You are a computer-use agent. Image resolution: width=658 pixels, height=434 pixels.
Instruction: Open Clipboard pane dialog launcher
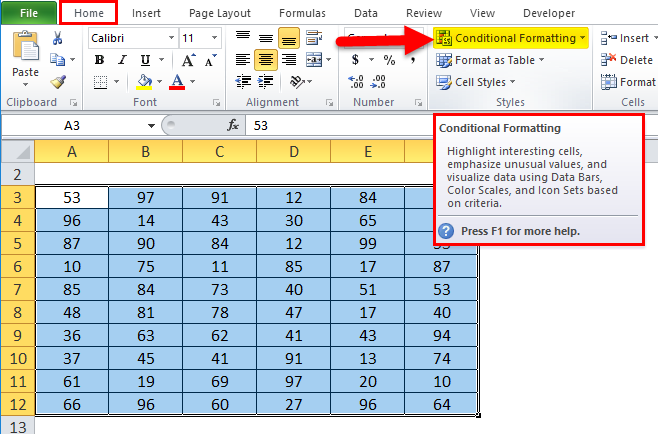click(73, 102)
